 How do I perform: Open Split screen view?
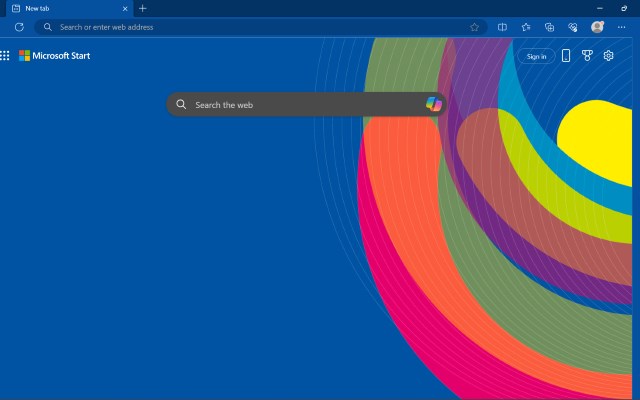click(x=502, y=27)
